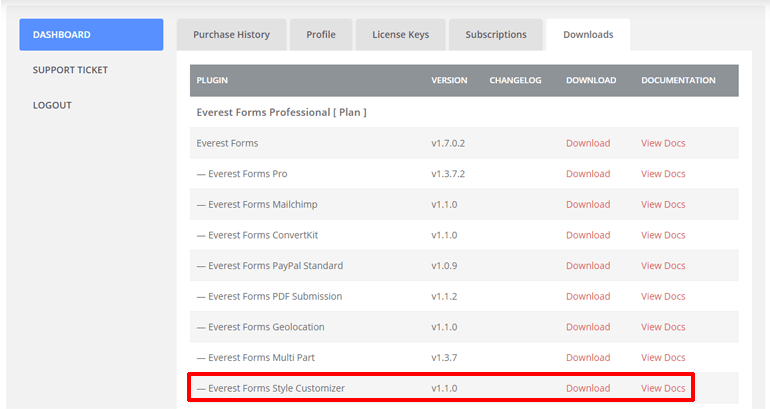Switch to the Purchase History tab
This screenshot has width=770, height=409.
(x=231, y=35)
